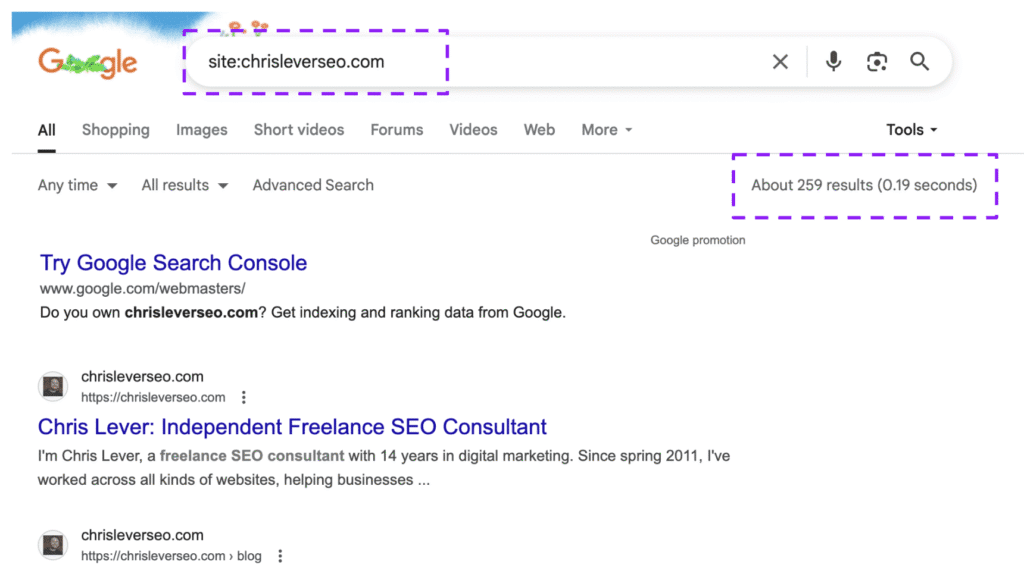Click the favicon of the blog result
Viewport: 1024px width, 577px height.
[54, 545]
